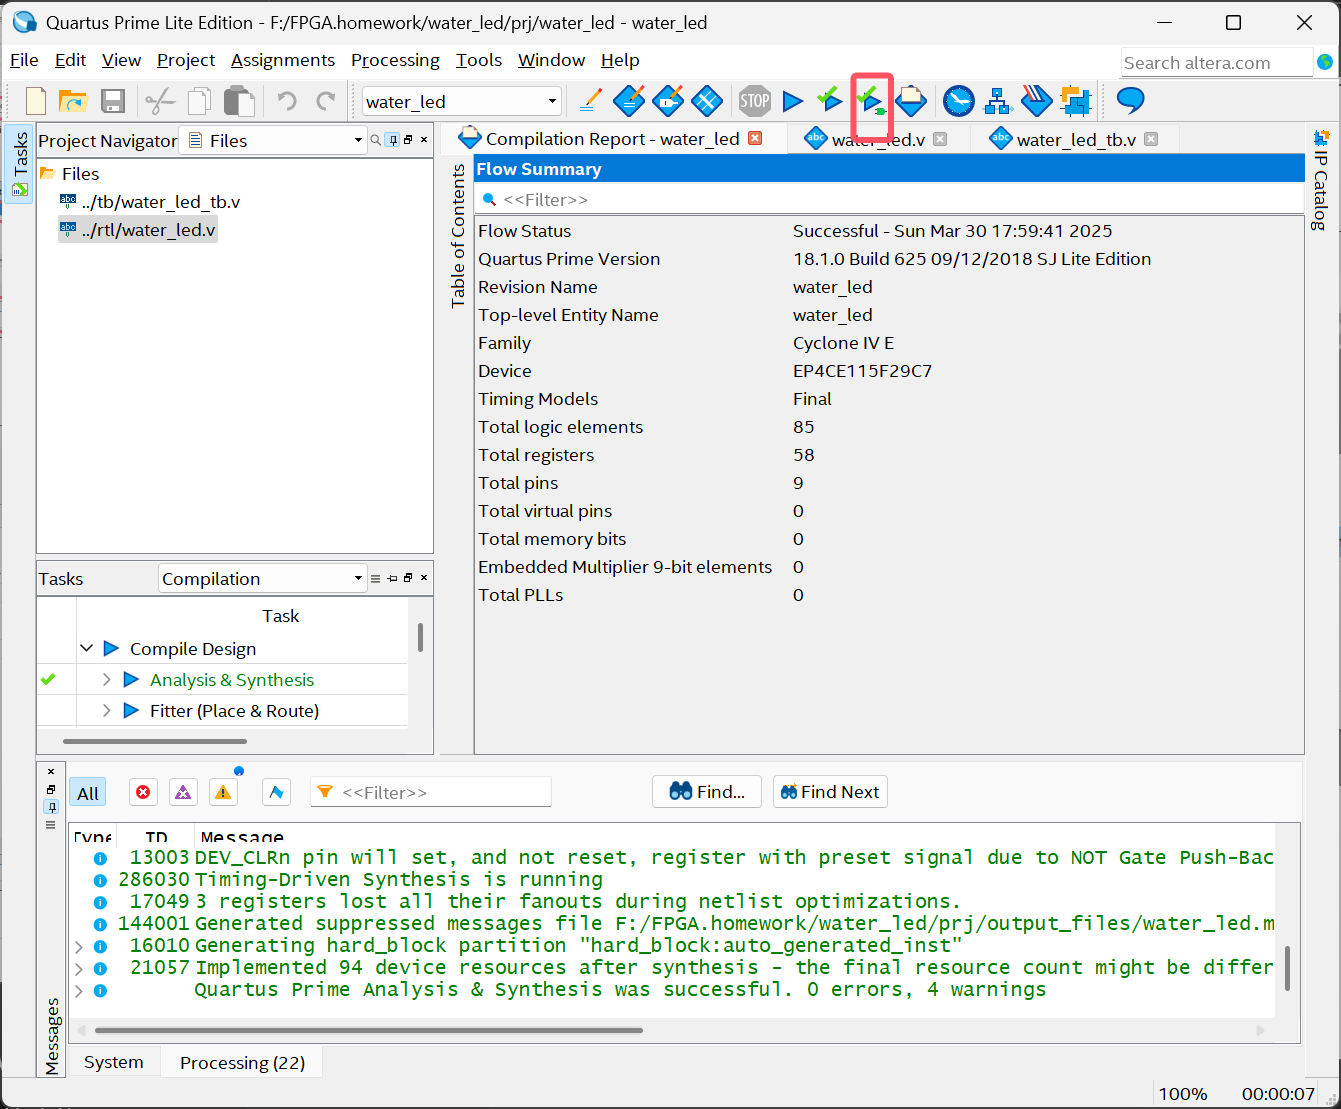Click the Find Next button

click(x=830, y=792)
